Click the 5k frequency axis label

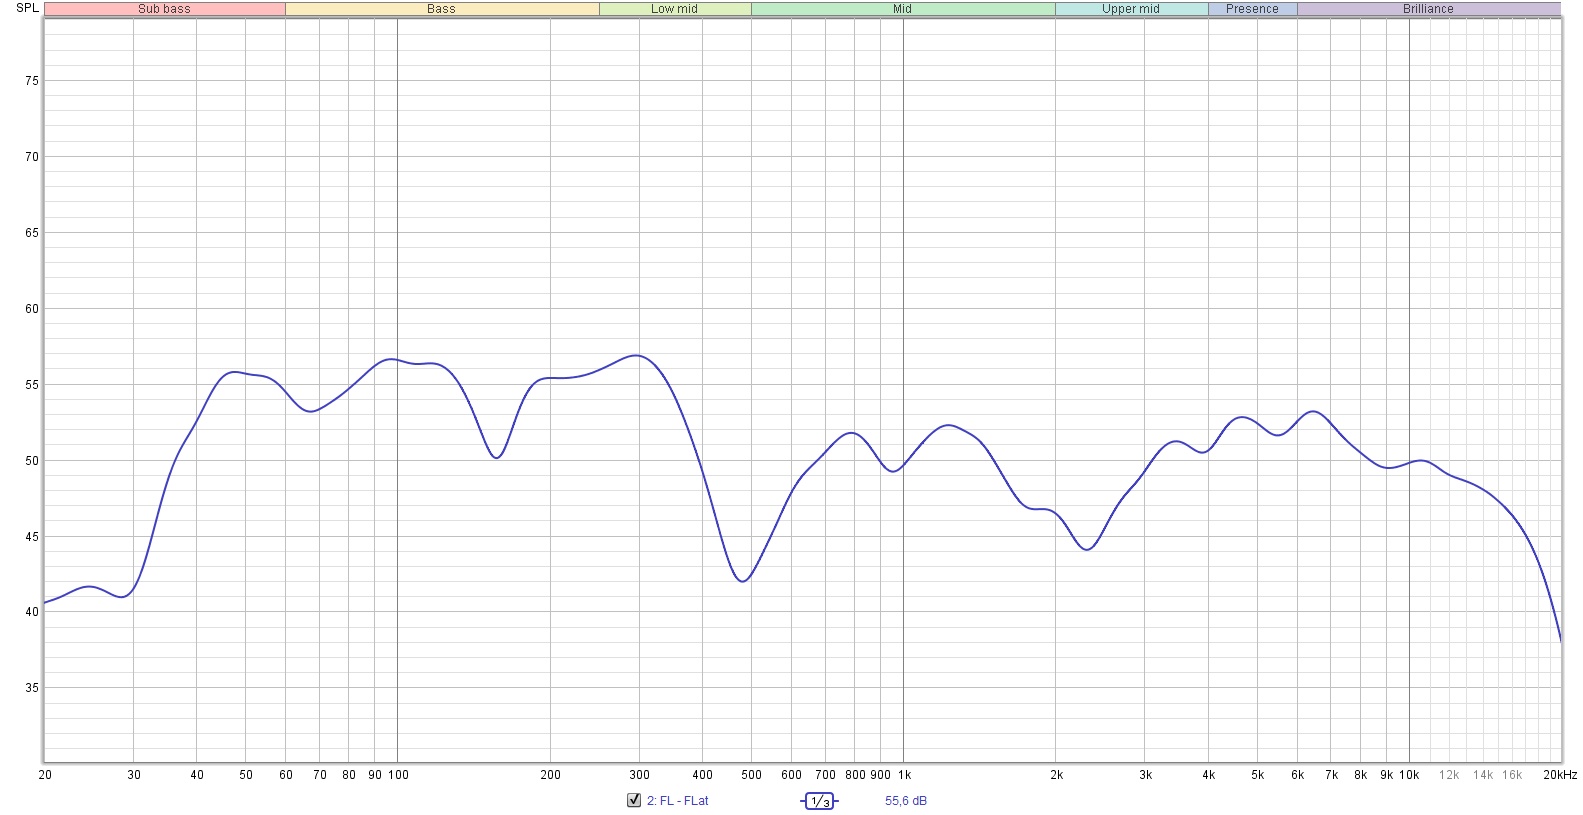click(x=1257, y=775)
